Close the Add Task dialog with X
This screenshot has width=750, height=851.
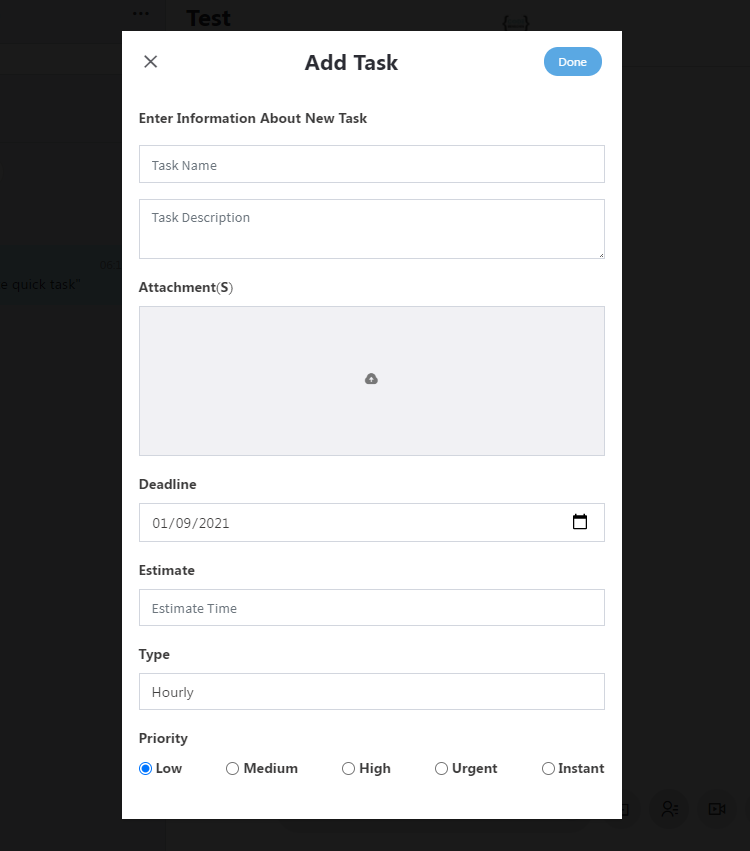[x=150, y=61]
